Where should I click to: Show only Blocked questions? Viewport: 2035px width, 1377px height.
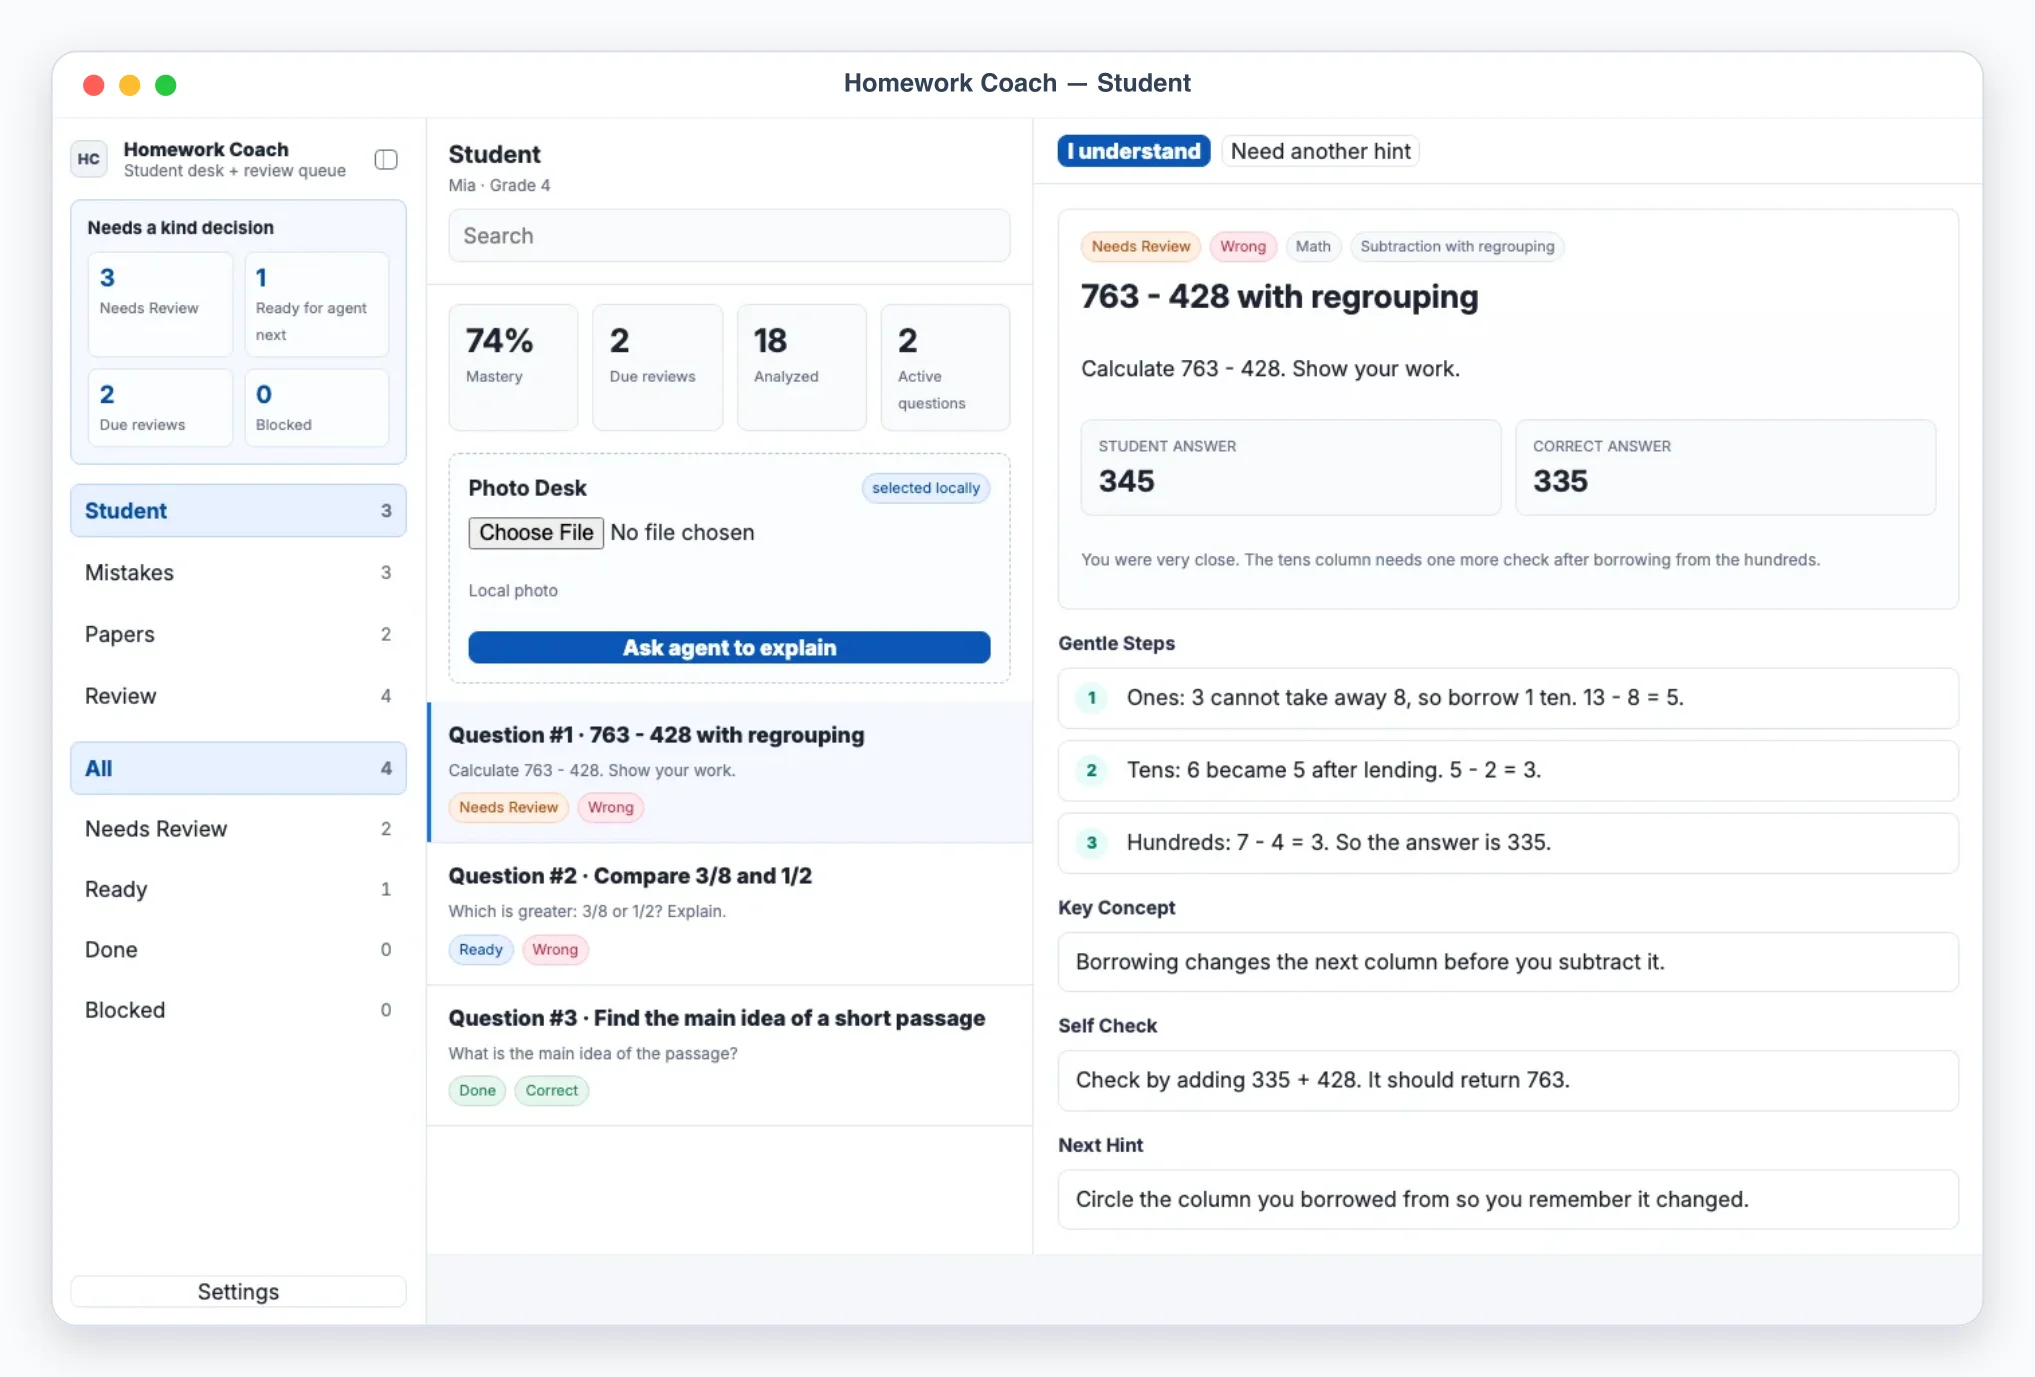point(238,1010)
